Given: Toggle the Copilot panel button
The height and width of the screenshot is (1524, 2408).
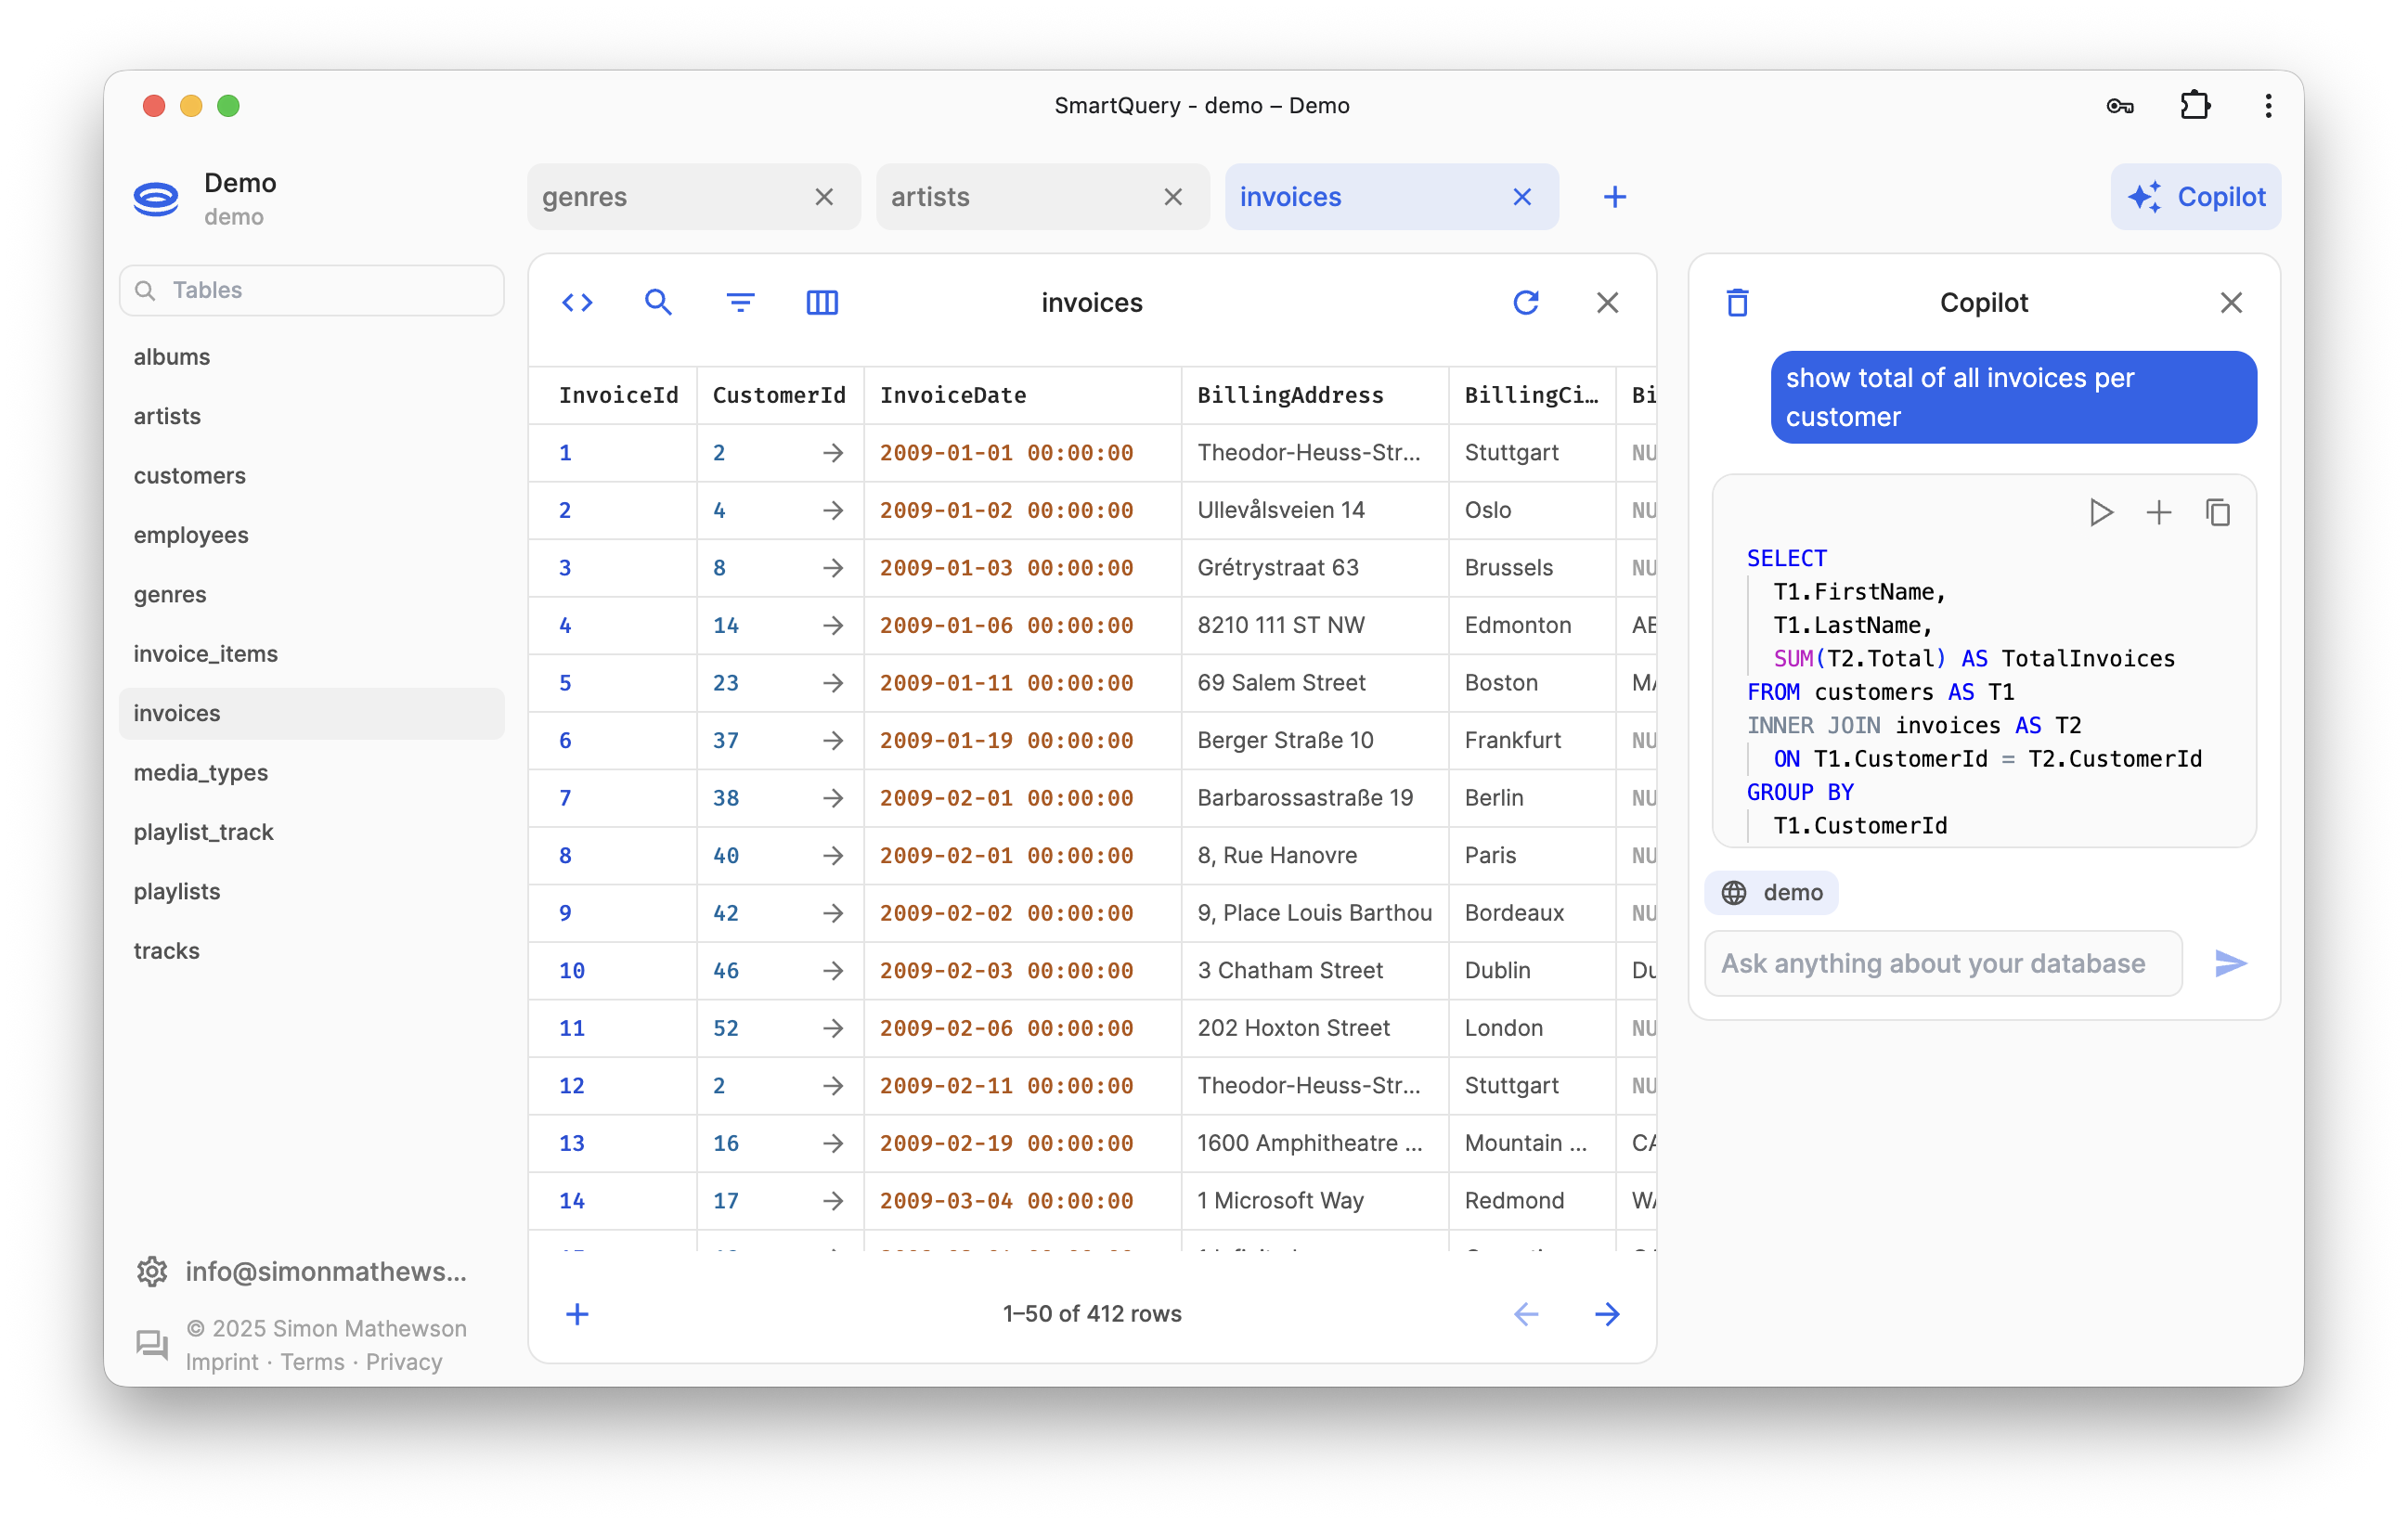Looking at the screenshot, I should 2195,197.
